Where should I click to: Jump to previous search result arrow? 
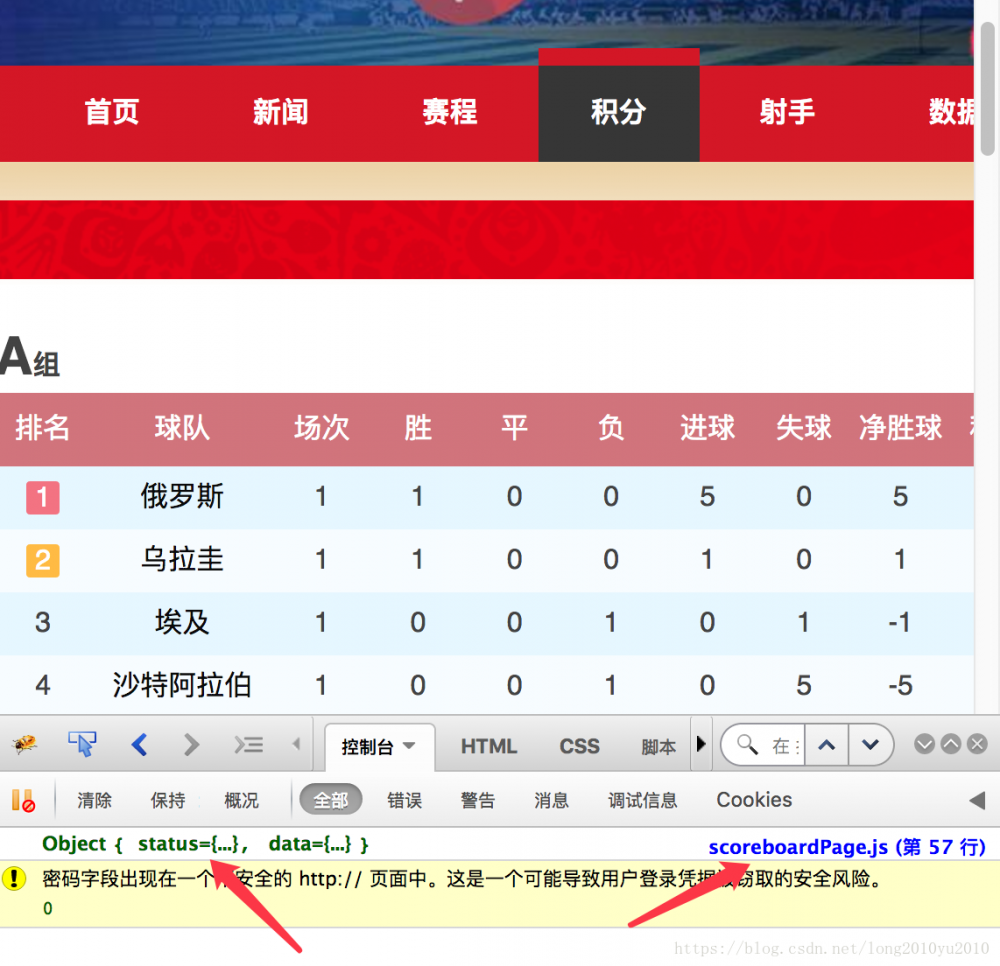[827, 744]
